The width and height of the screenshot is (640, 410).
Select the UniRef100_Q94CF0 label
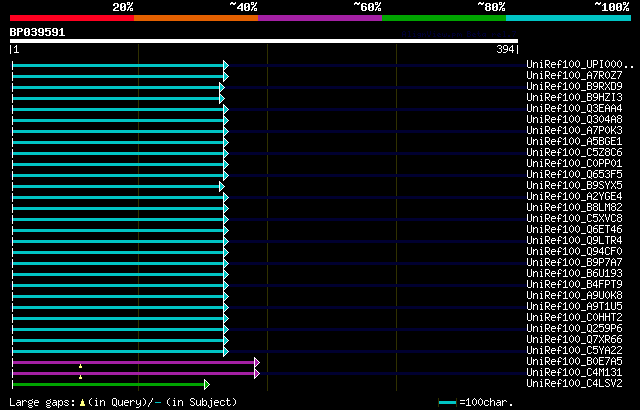coord(574,252)
